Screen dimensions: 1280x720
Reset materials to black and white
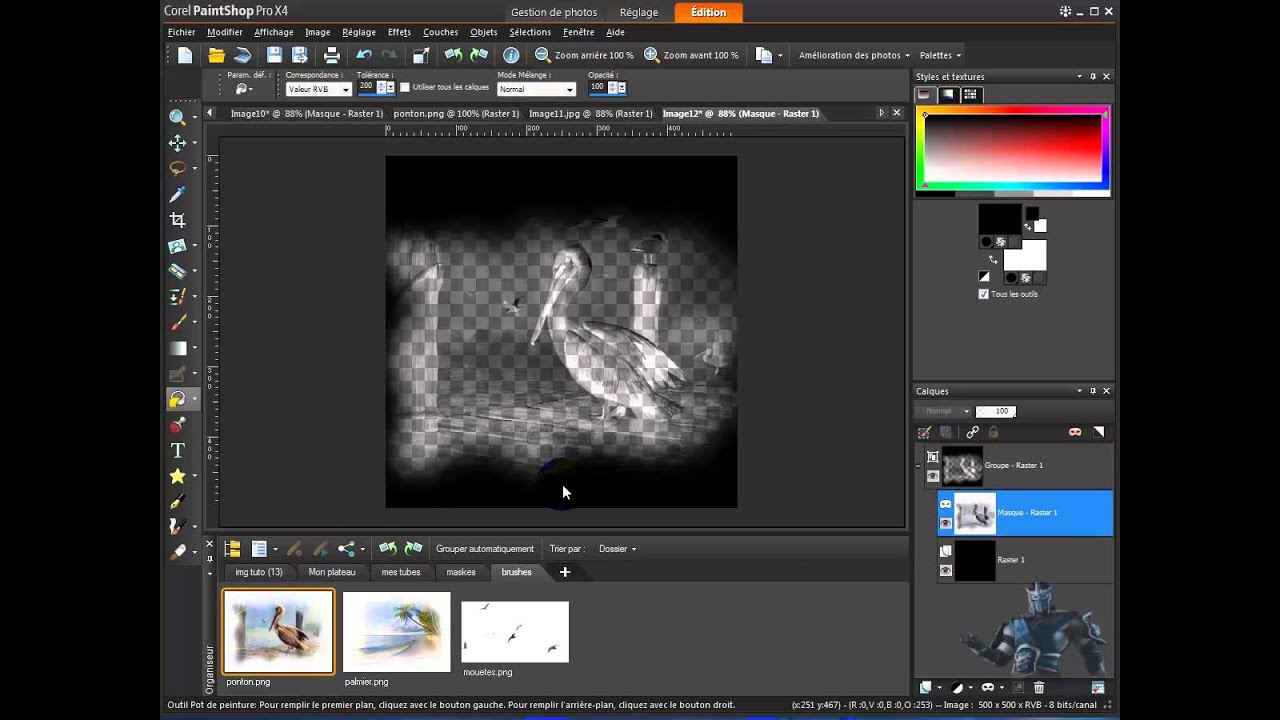click(984, 277)
